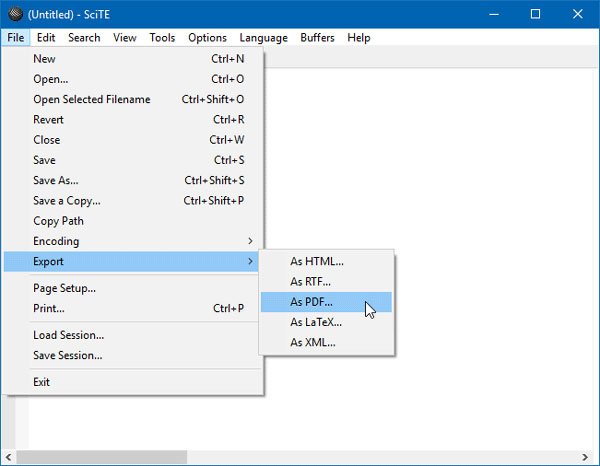Open the Search menu
Screen dimensions: 600x466
[x=84, y=37]
